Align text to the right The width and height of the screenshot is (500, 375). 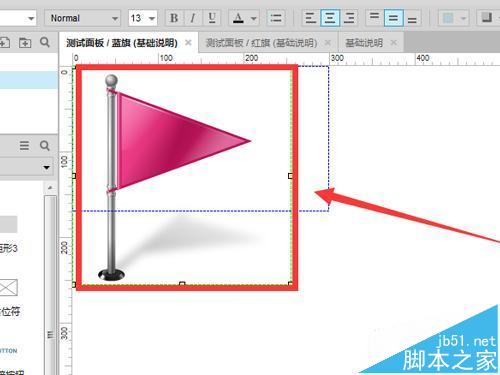tap(349, 18)
